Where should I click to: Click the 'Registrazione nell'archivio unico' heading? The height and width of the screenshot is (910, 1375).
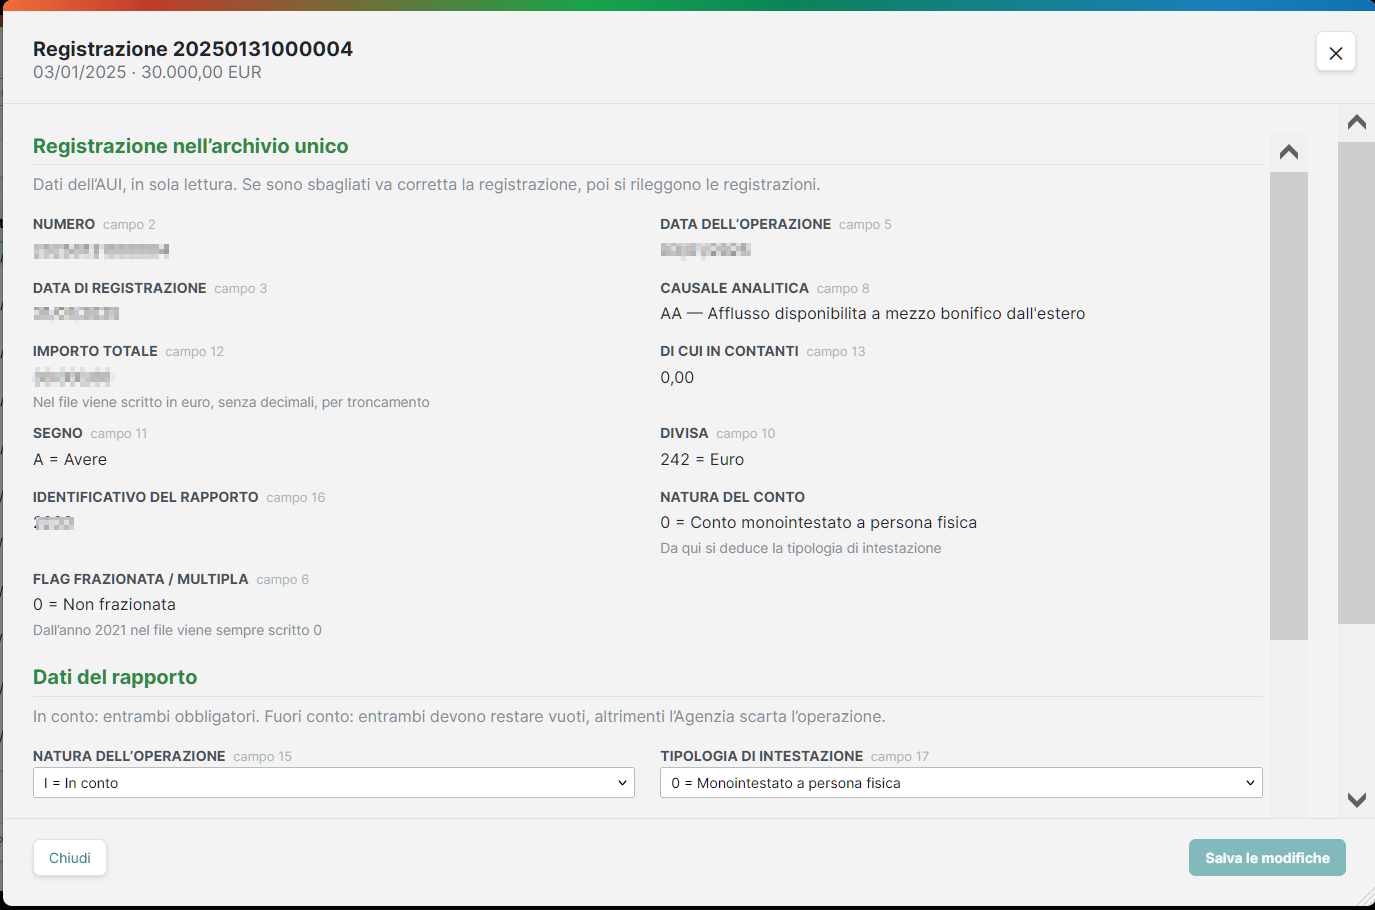click(x=190, y=146)
